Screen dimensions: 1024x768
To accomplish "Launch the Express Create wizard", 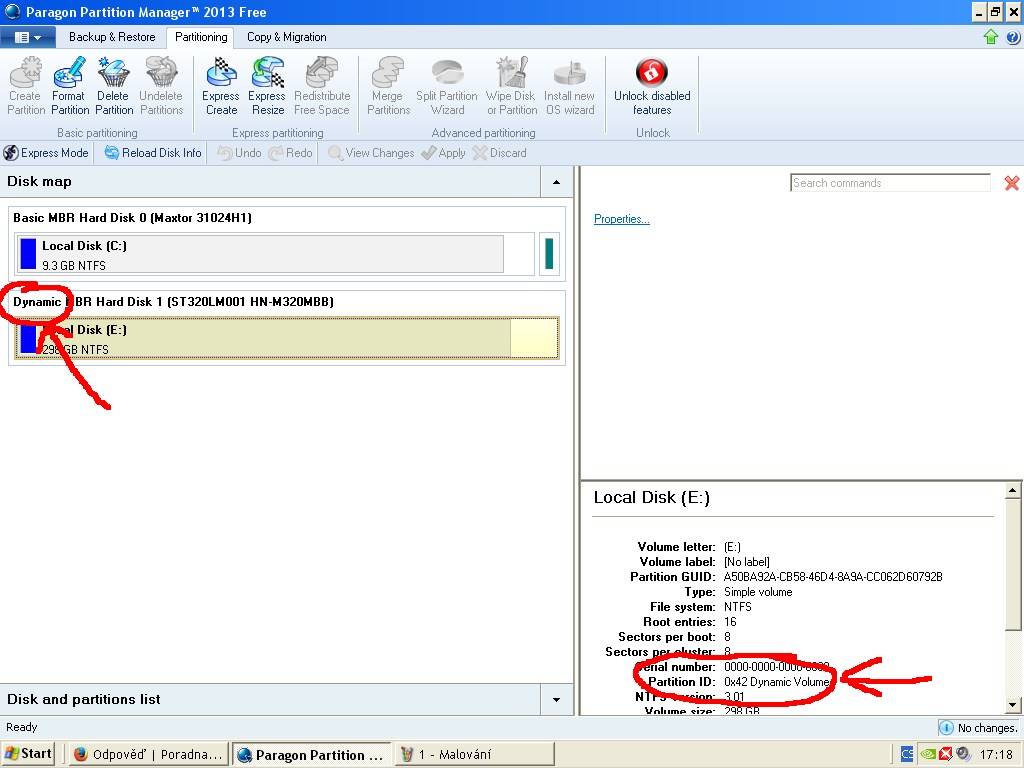I will point(221,86).
